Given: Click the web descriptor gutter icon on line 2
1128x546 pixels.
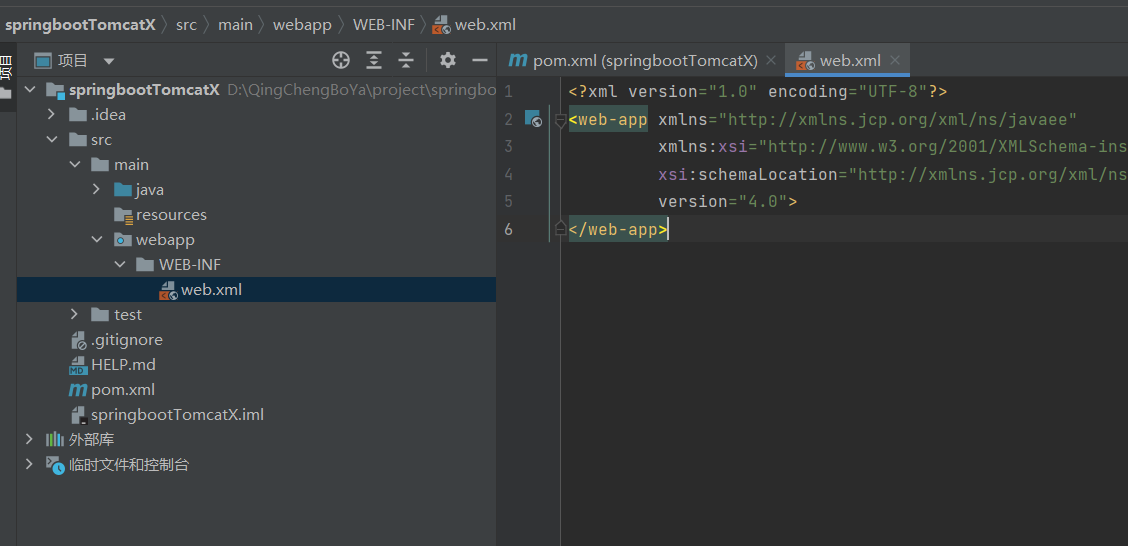Looking at the screenshot, I should coord(533,119).
